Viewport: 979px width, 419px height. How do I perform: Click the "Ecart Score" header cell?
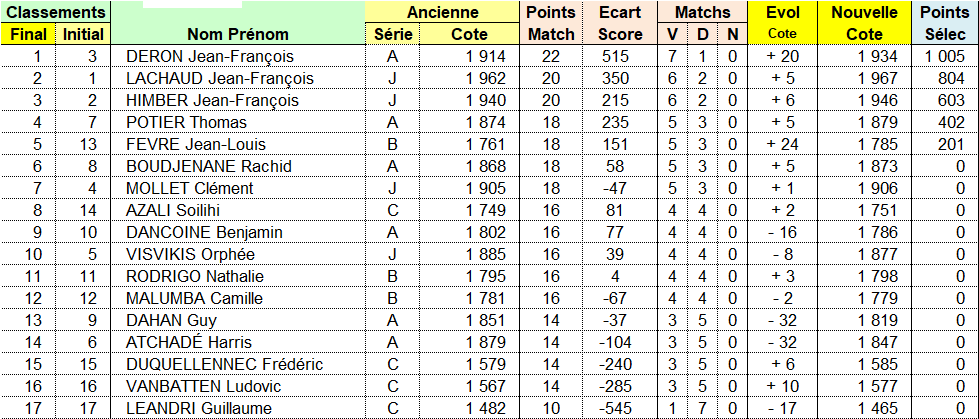[620, 23]
